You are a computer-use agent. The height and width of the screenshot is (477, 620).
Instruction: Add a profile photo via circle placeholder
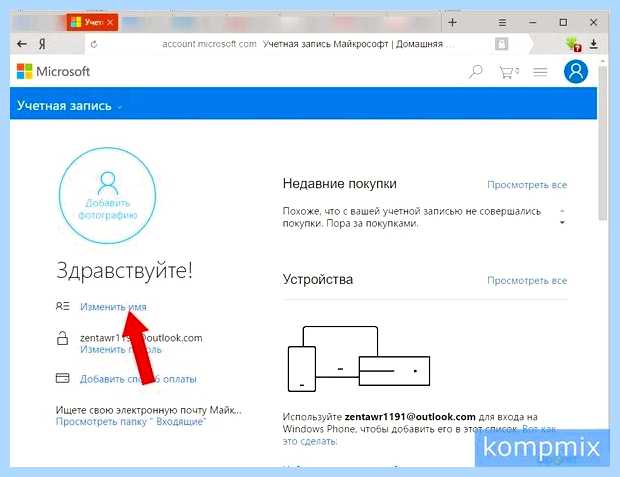click(x=107, y=195)
